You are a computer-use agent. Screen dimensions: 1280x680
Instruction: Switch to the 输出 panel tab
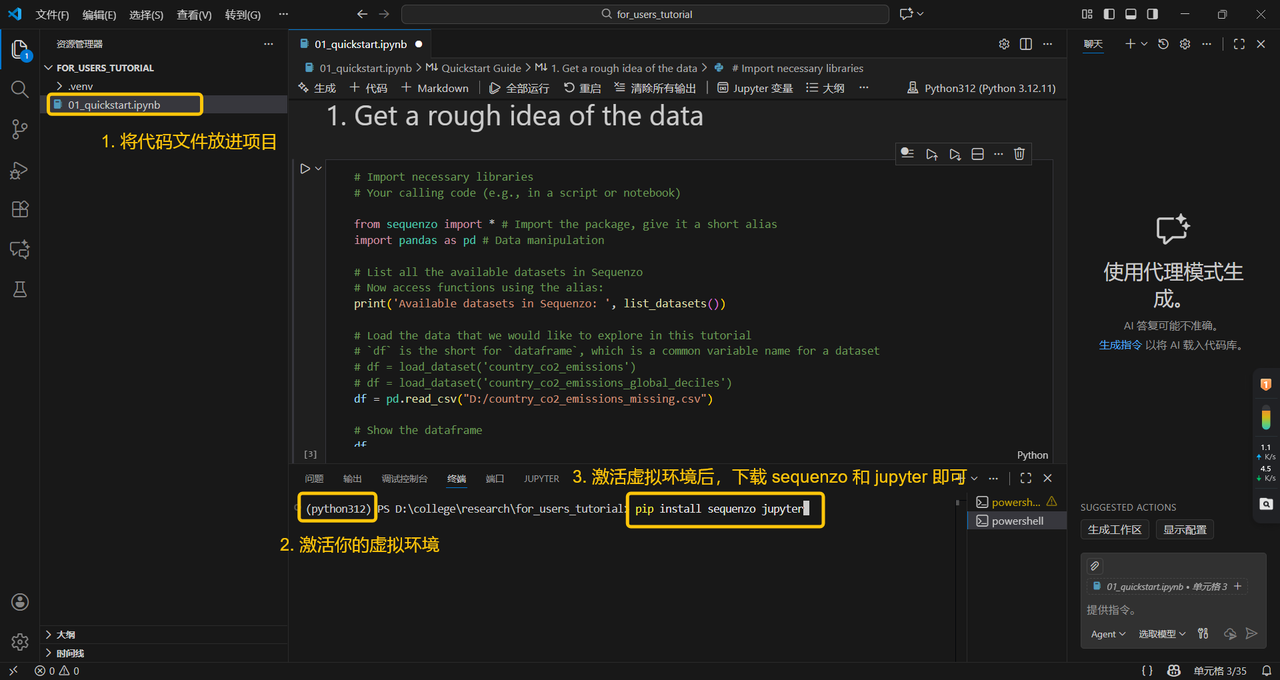click(352, 479)
